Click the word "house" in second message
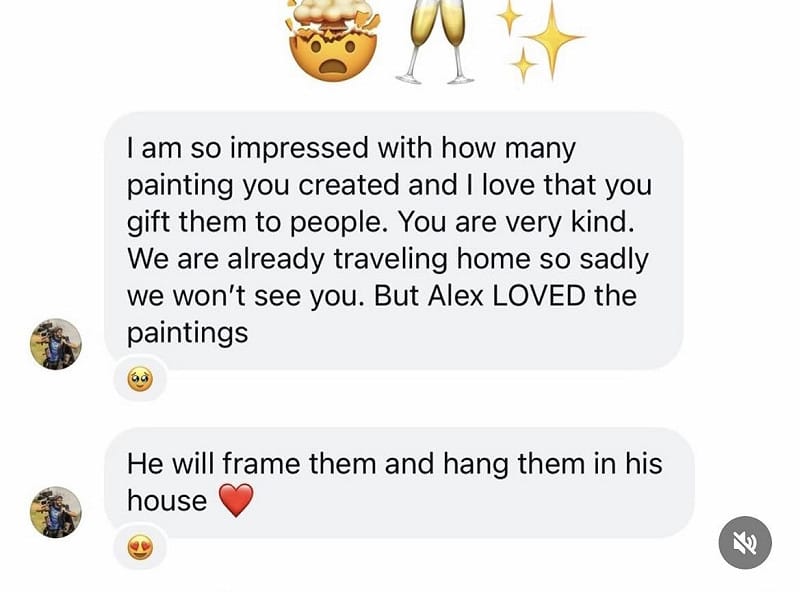Screen dimensions: 800x592 click(x=167, y=500)
